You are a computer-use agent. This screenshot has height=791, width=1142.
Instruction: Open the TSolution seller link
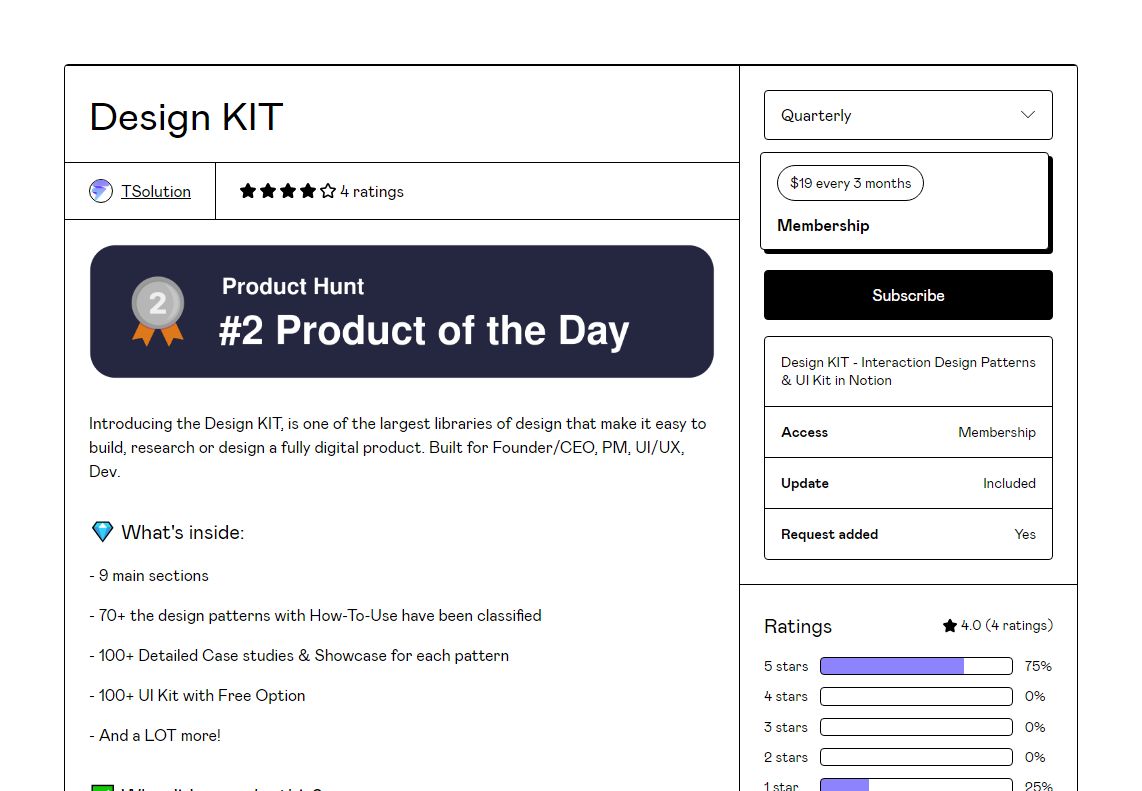(156, 191)
